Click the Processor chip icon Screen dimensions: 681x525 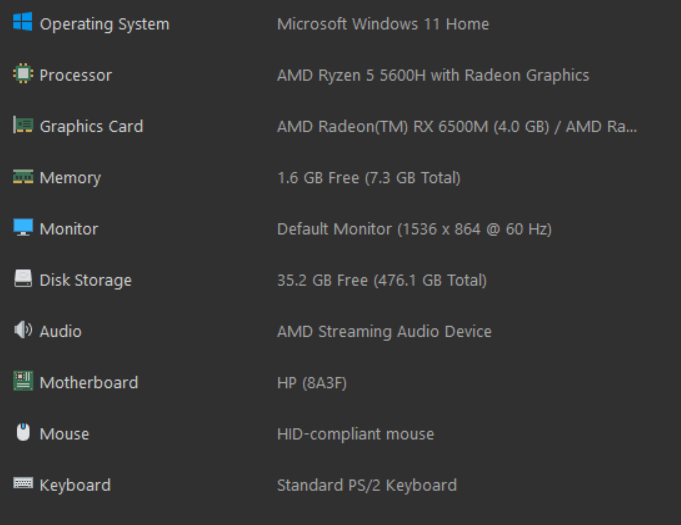[x=22, y=74]
